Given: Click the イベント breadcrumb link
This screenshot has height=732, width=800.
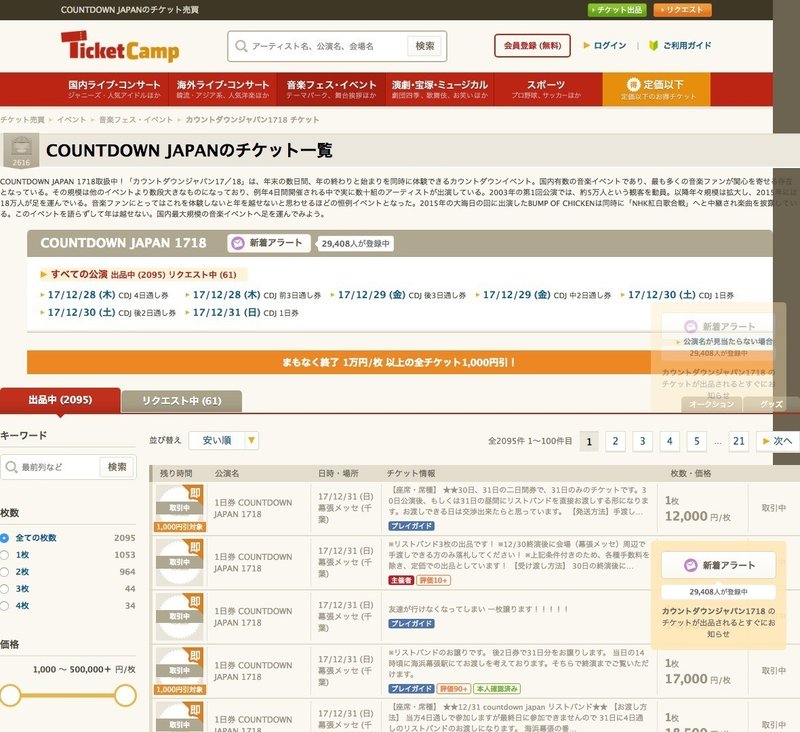Looking at the screenshot, I should click(x=71, y=119).
